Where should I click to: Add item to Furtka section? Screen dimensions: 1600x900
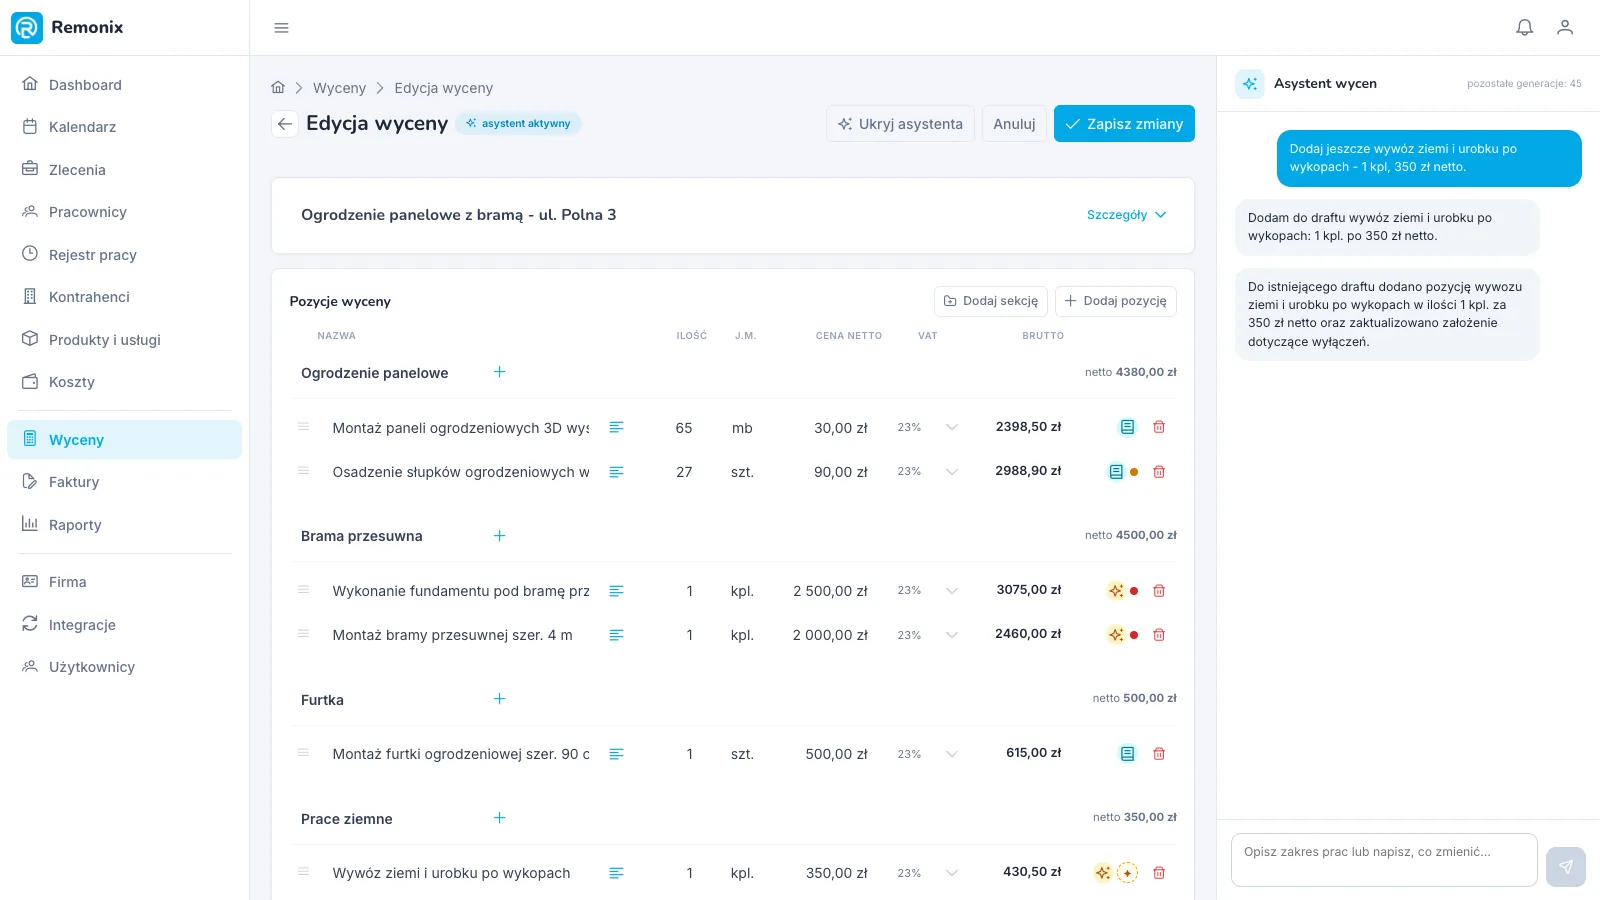(499, 699)
